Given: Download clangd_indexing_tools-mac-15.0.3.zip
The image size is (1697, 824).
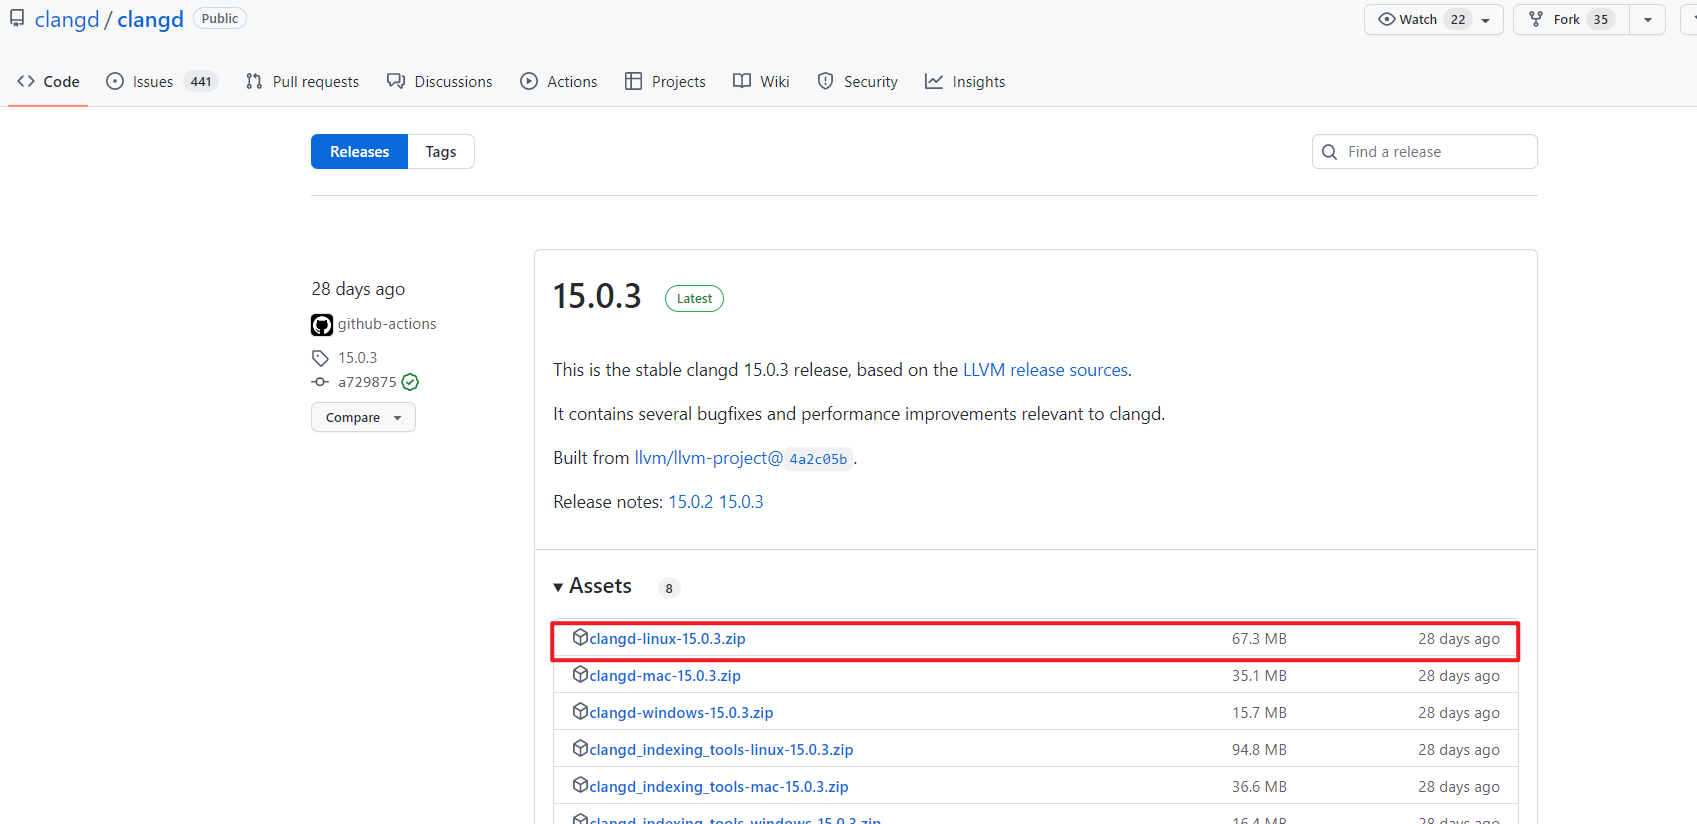Looking at the screenshot, I should pyautogui.click(x=719, y=787).
